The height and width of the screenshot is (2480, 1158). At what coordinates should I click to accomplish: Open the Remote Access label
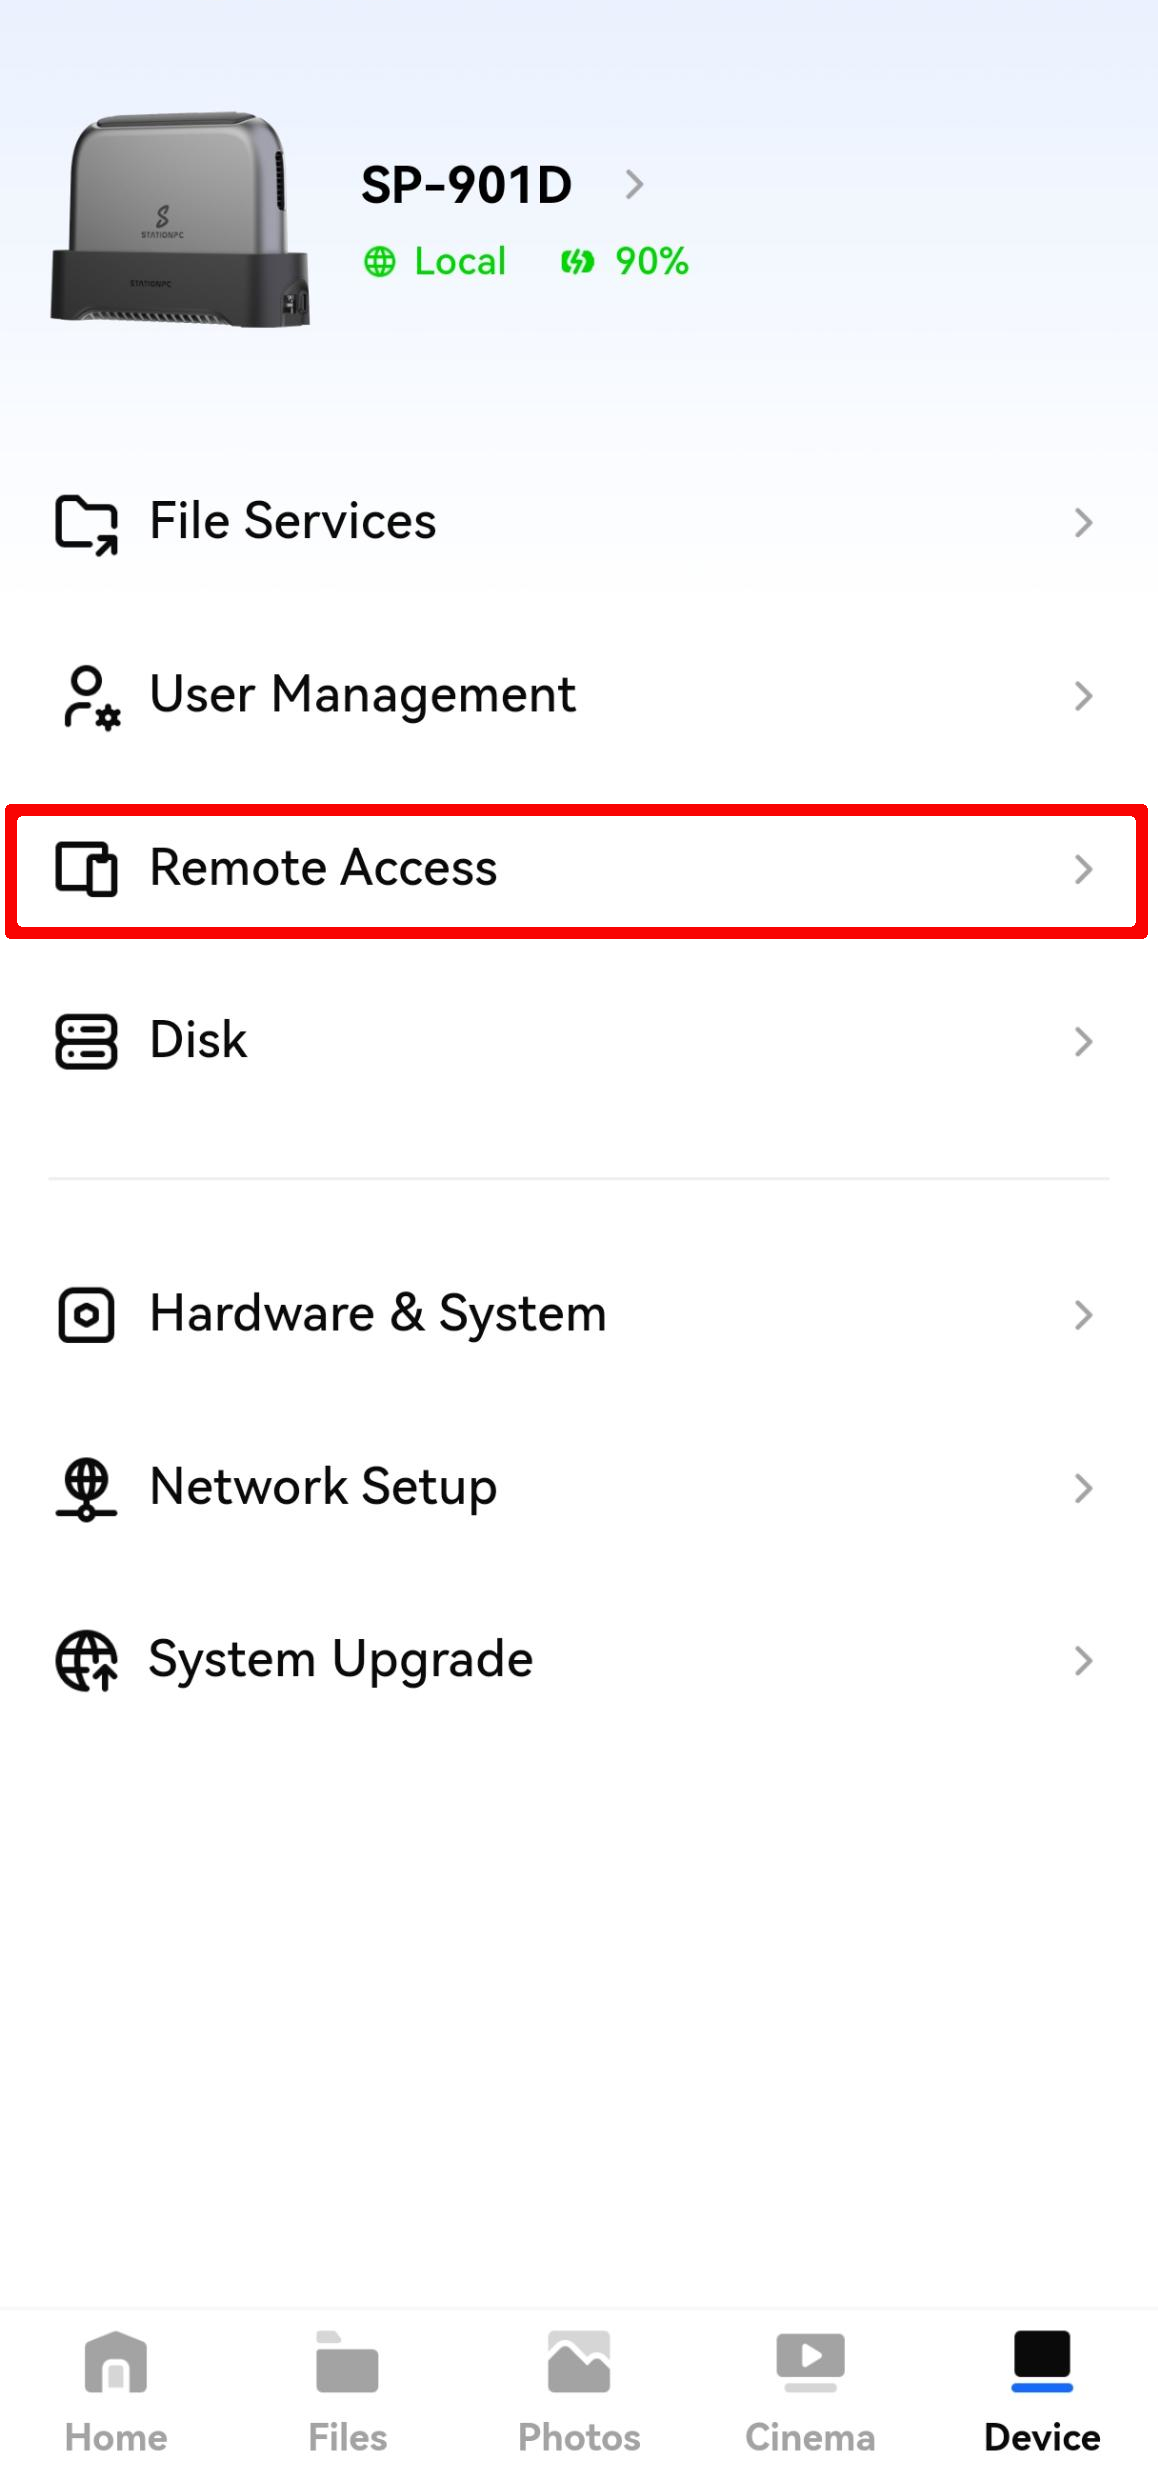(323, 868)
